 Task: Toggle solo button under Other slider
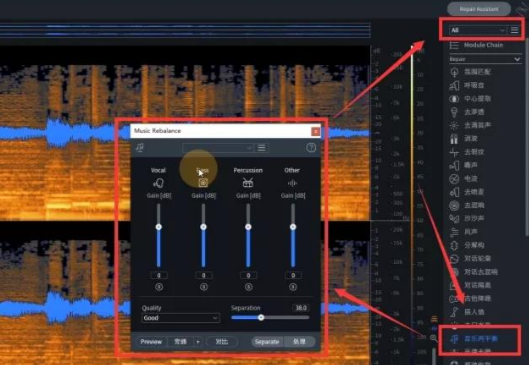click(x=293, y=287)
